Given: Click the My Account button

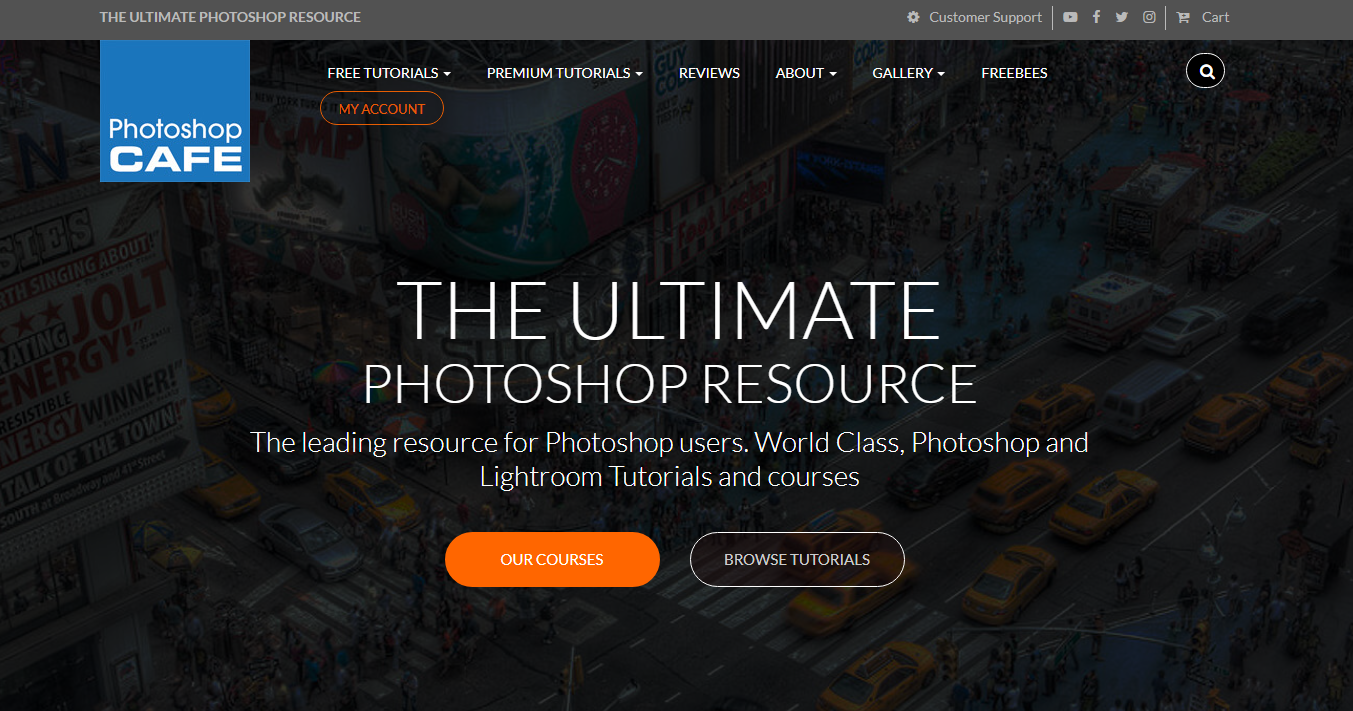Looking at the screenshot, I should (x=382, y=108).
